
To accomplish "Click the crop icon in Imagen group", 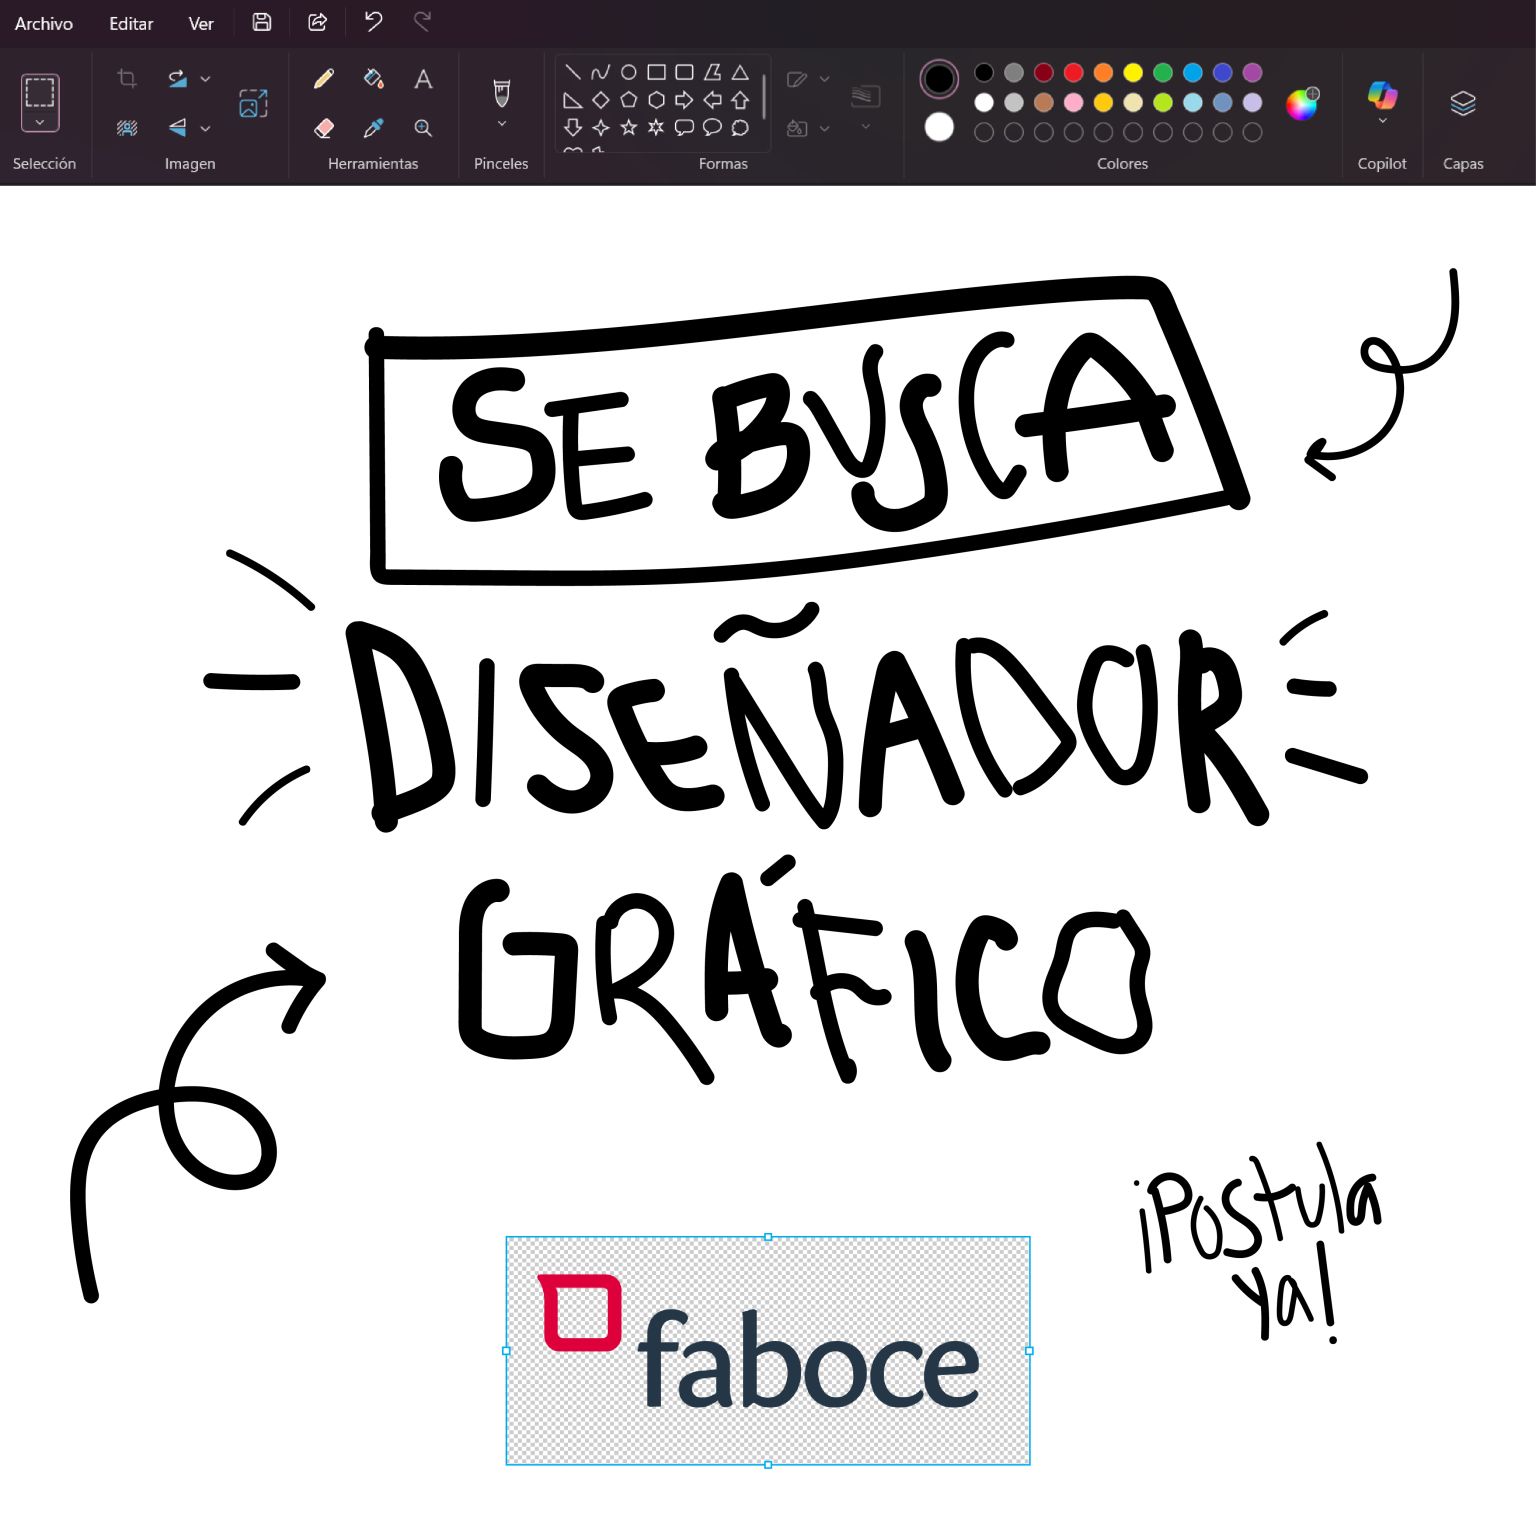I will pyautogui.click(x=127, y=78).
